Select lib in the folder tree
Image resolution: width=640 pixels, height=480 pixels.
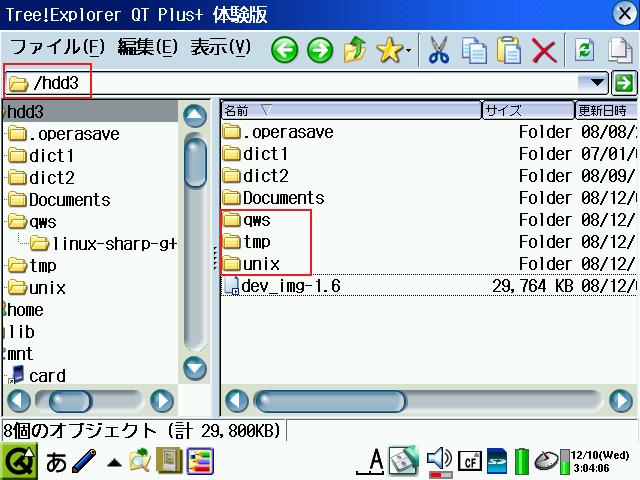coord(20,332)
